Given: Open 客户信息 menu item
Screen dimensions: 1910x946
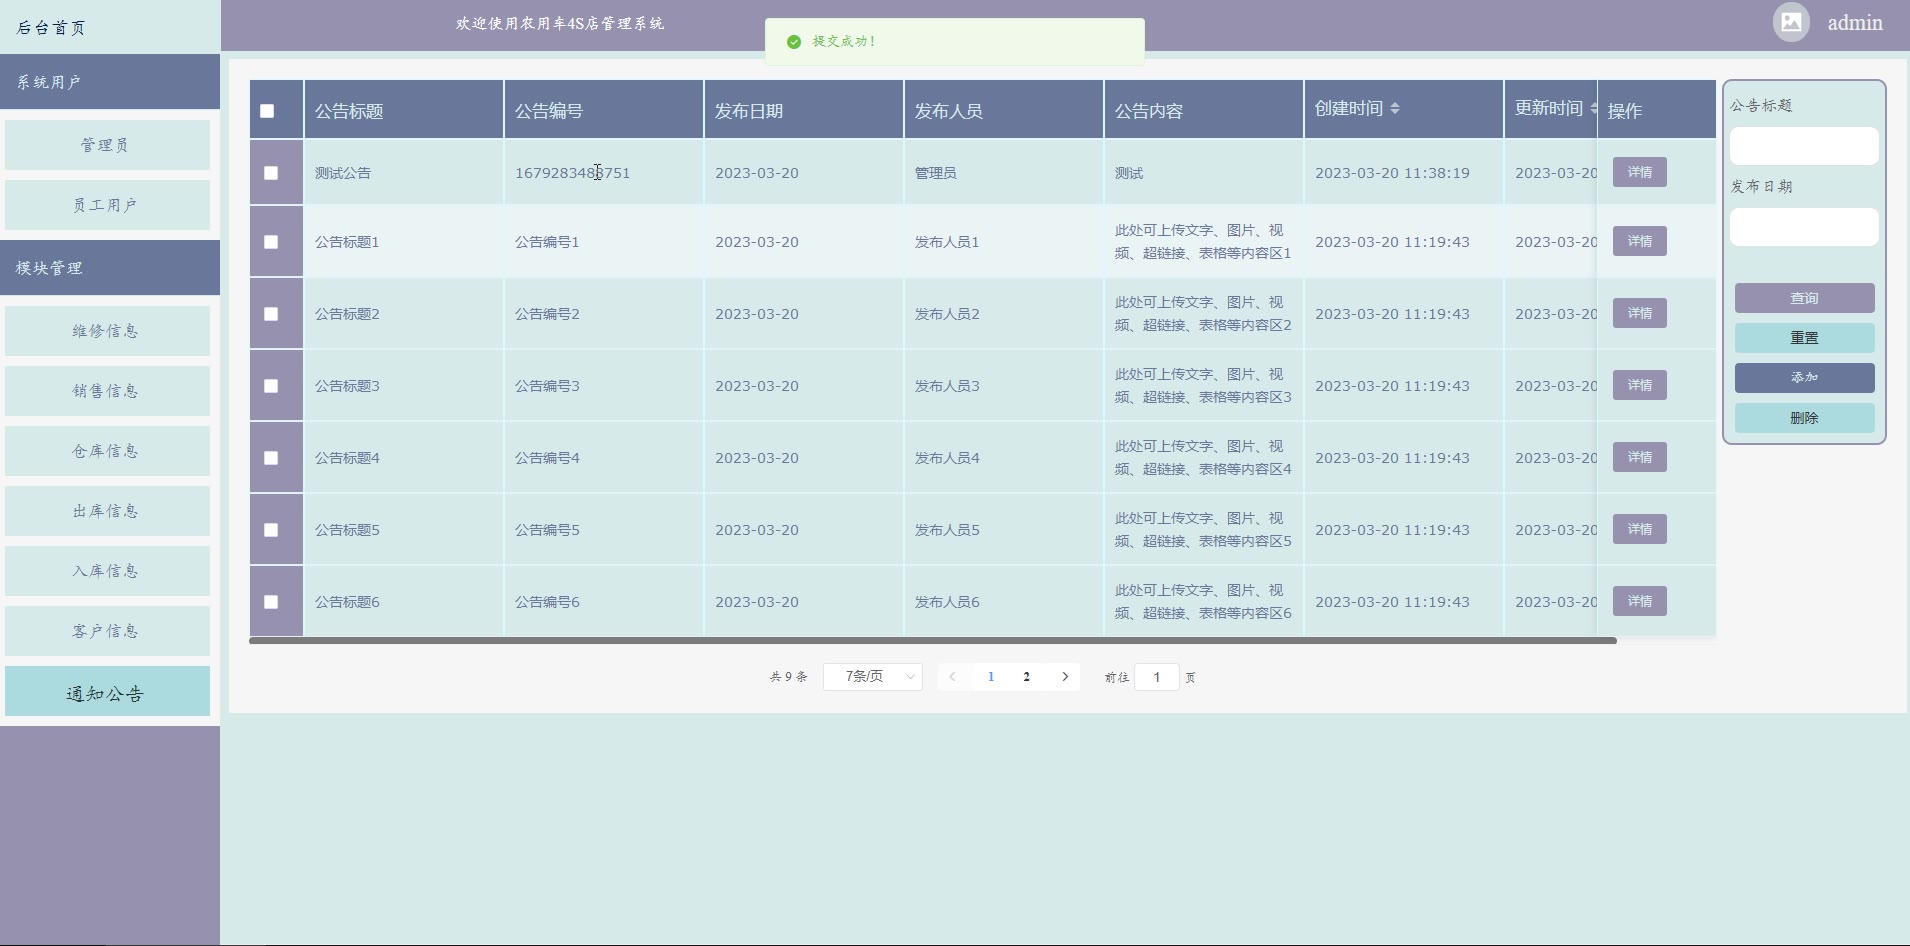Looking at the screenshot, I should click(107, 631).
